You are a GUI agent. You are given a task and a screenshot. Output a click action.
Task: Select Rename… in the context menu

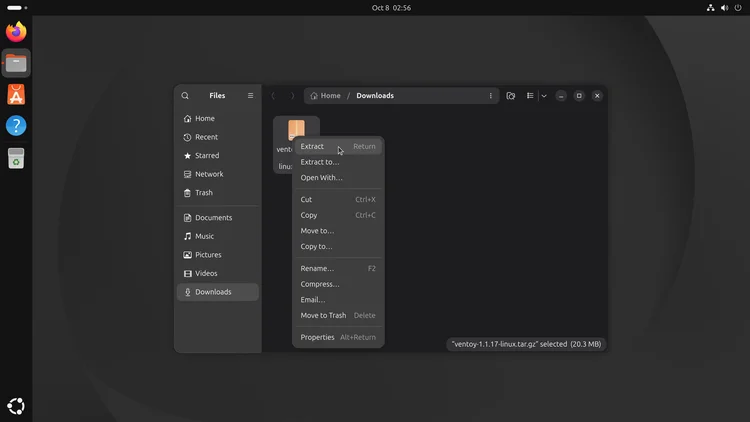pyautogui.click(x=338, y=268)
